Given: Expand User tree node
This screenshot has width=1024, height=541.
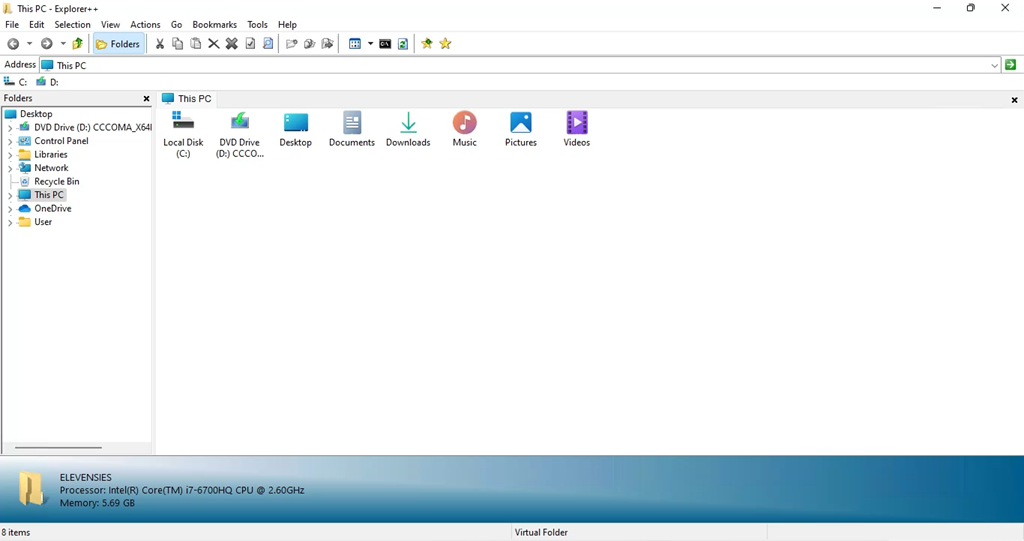Looking at the screenshot, I should 10,223.
